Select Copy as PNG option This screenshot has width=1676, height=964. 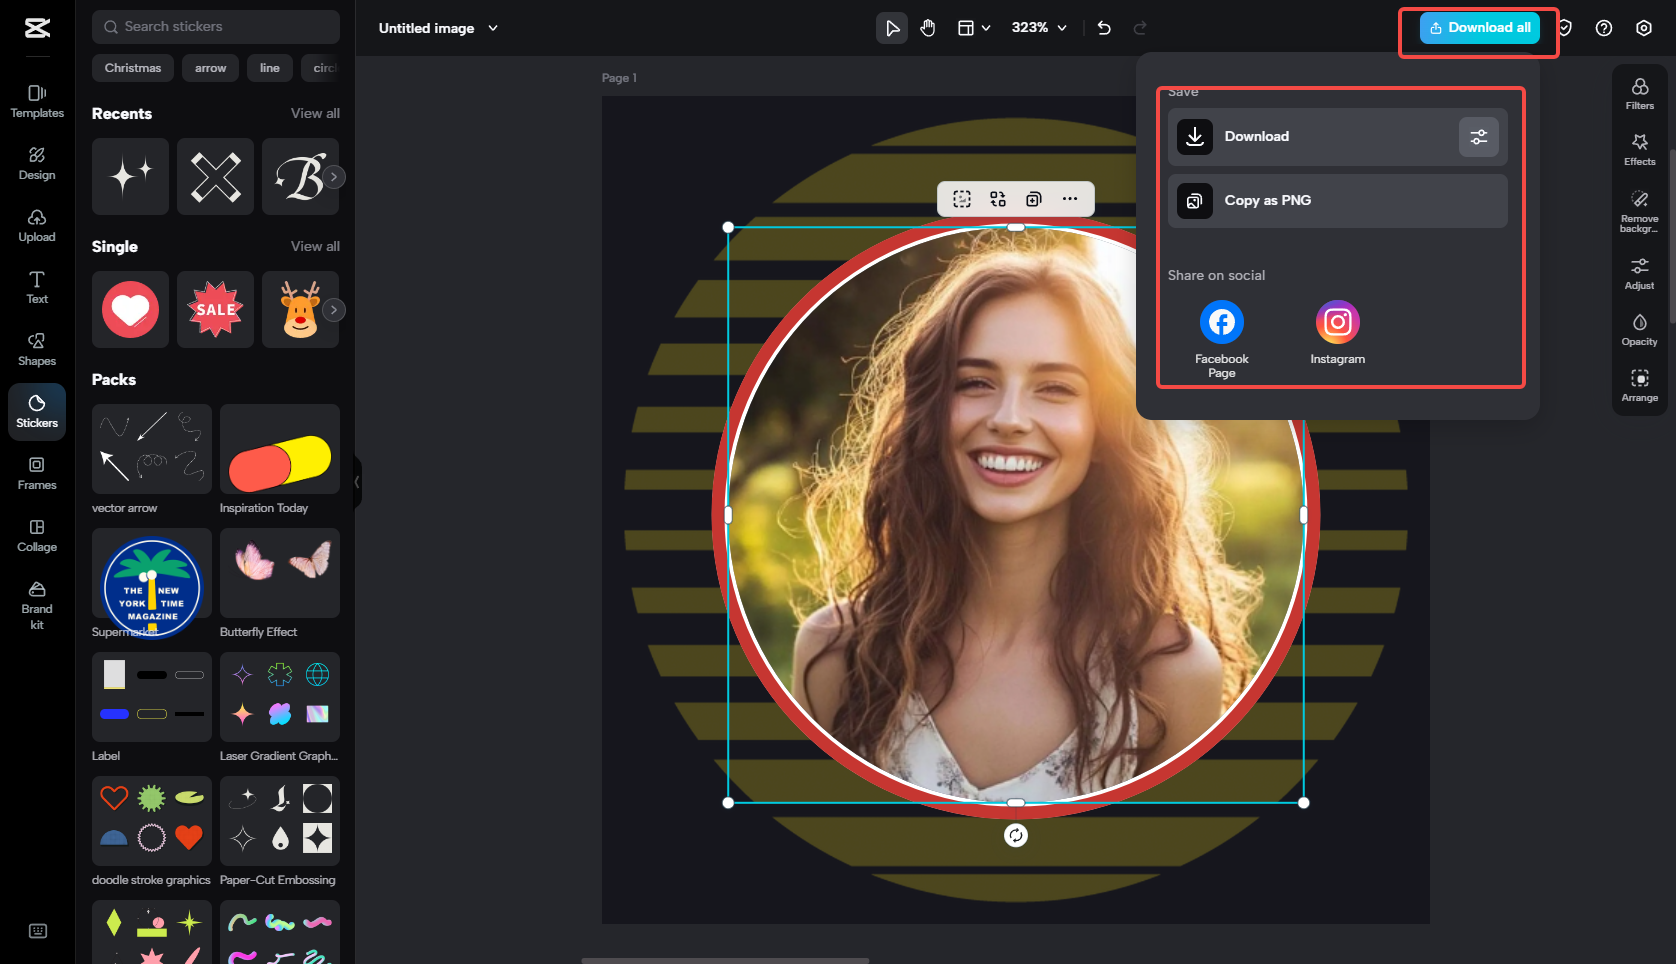coord(1337,201)
